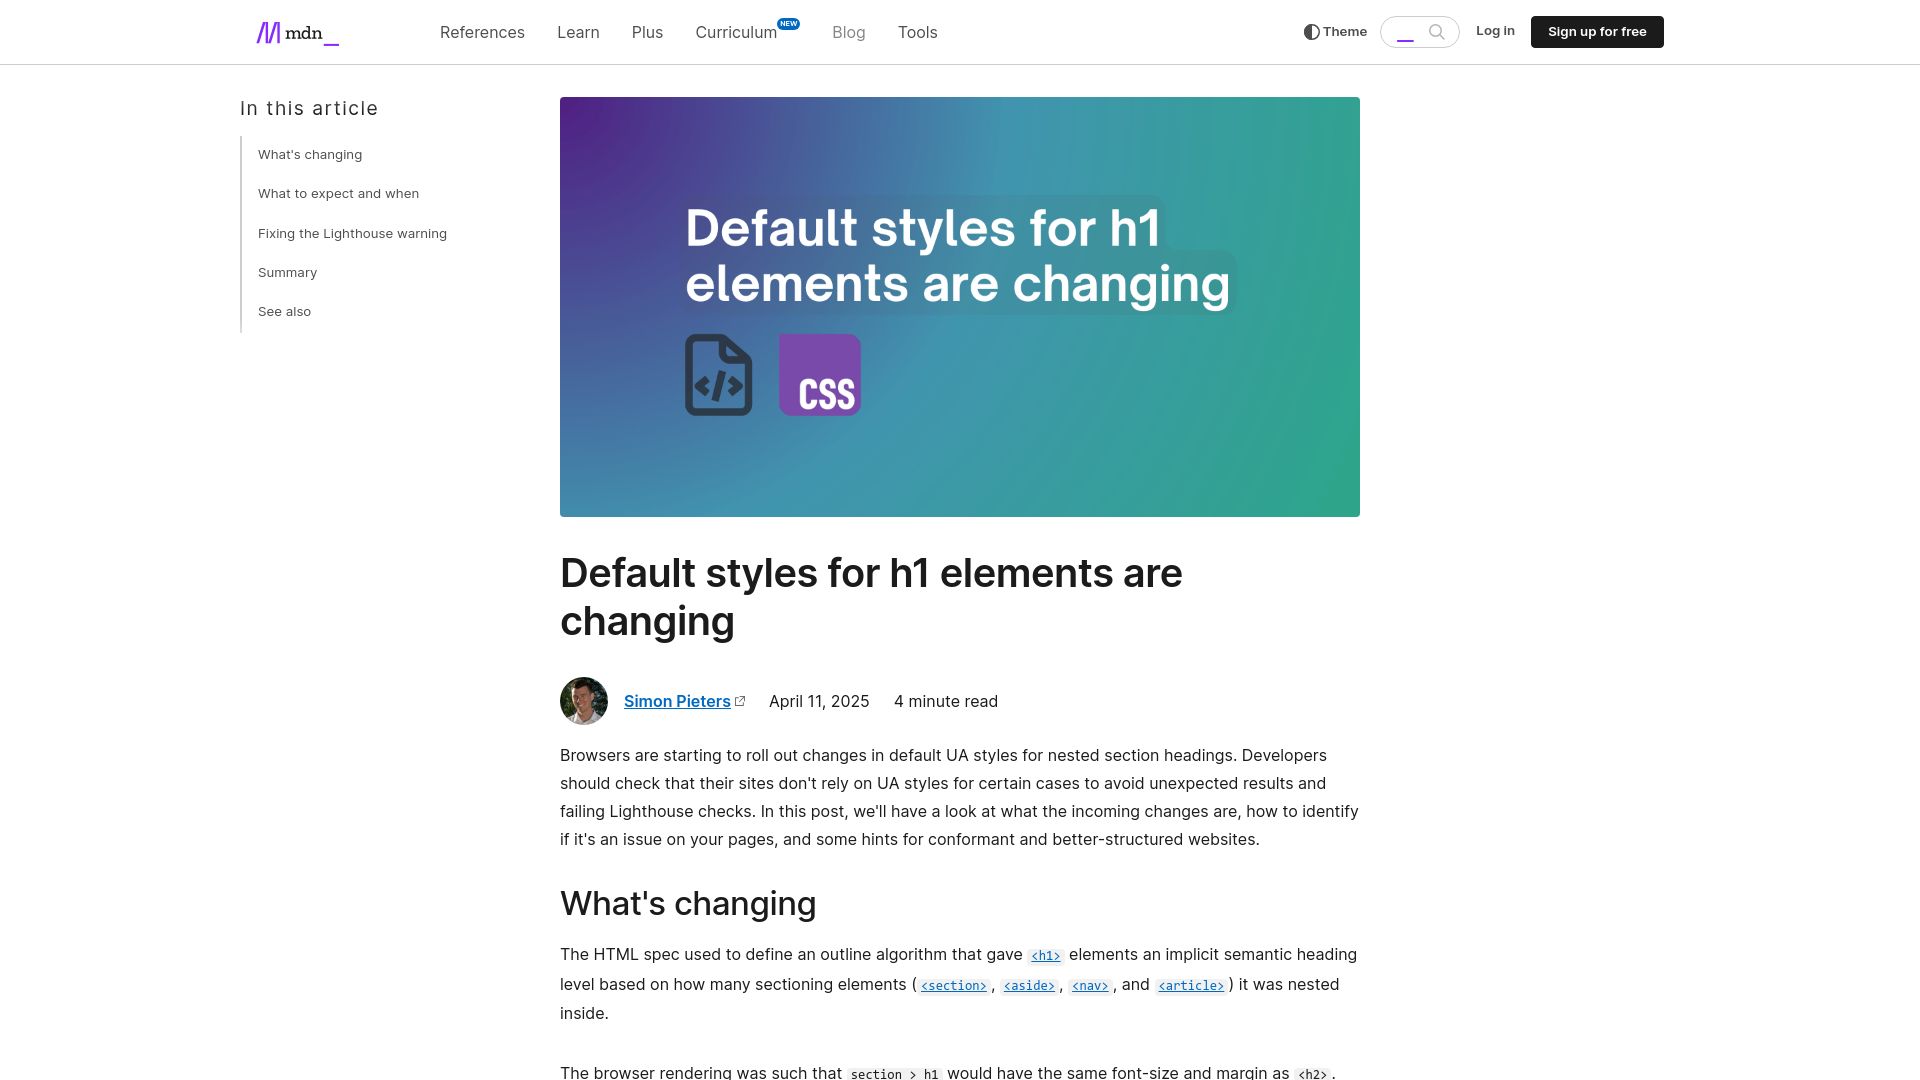
Task: Click the HTML file icon in hero image
Action: 718,375
